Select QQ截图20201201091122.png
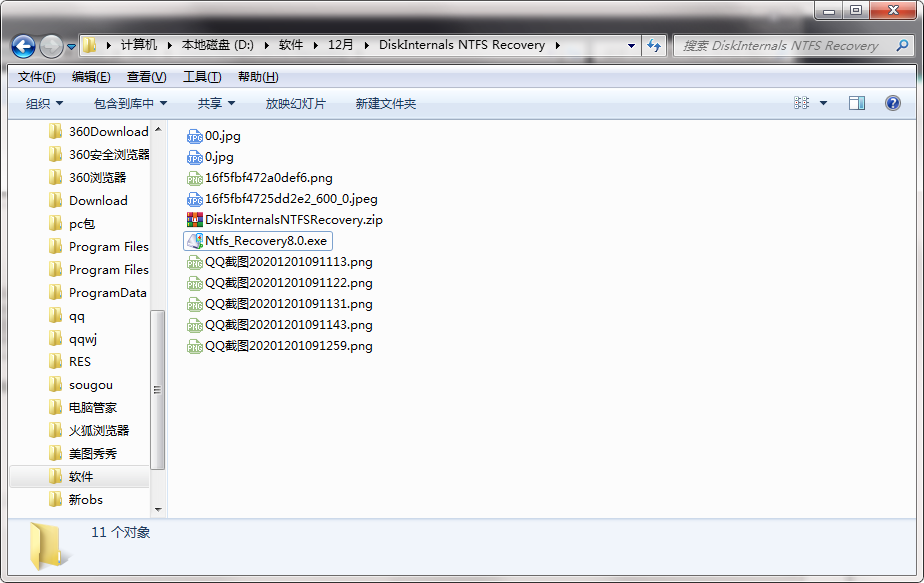This screenshot has width=924, height=583. pyautogui.click(x=280, y=283)
